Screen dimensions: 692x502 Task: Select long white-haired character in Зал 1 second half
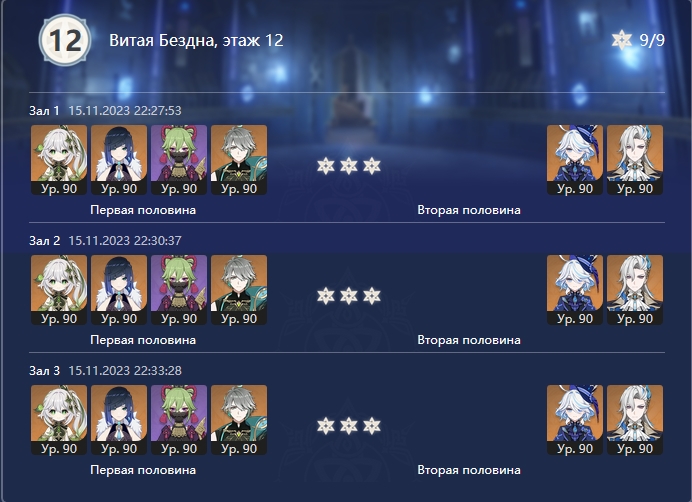(x=635, y=160)
